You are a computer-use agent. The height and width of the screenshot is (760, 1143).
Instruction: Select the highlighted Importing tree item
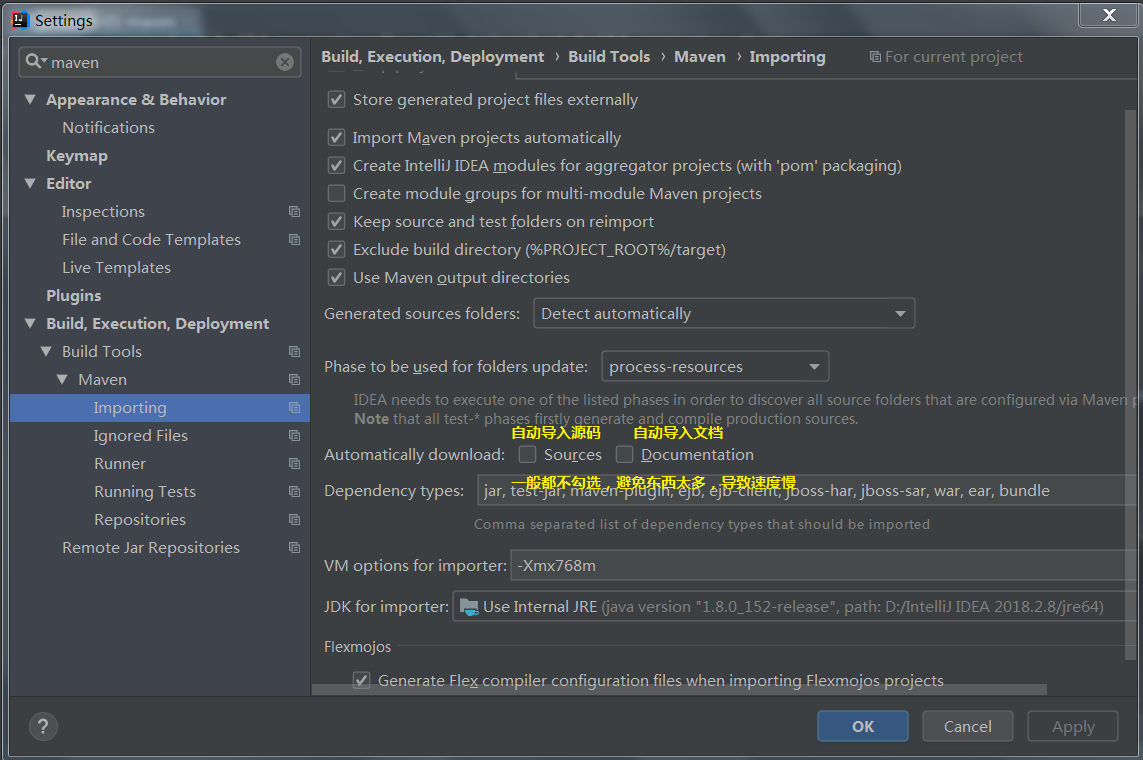(160, 407)
